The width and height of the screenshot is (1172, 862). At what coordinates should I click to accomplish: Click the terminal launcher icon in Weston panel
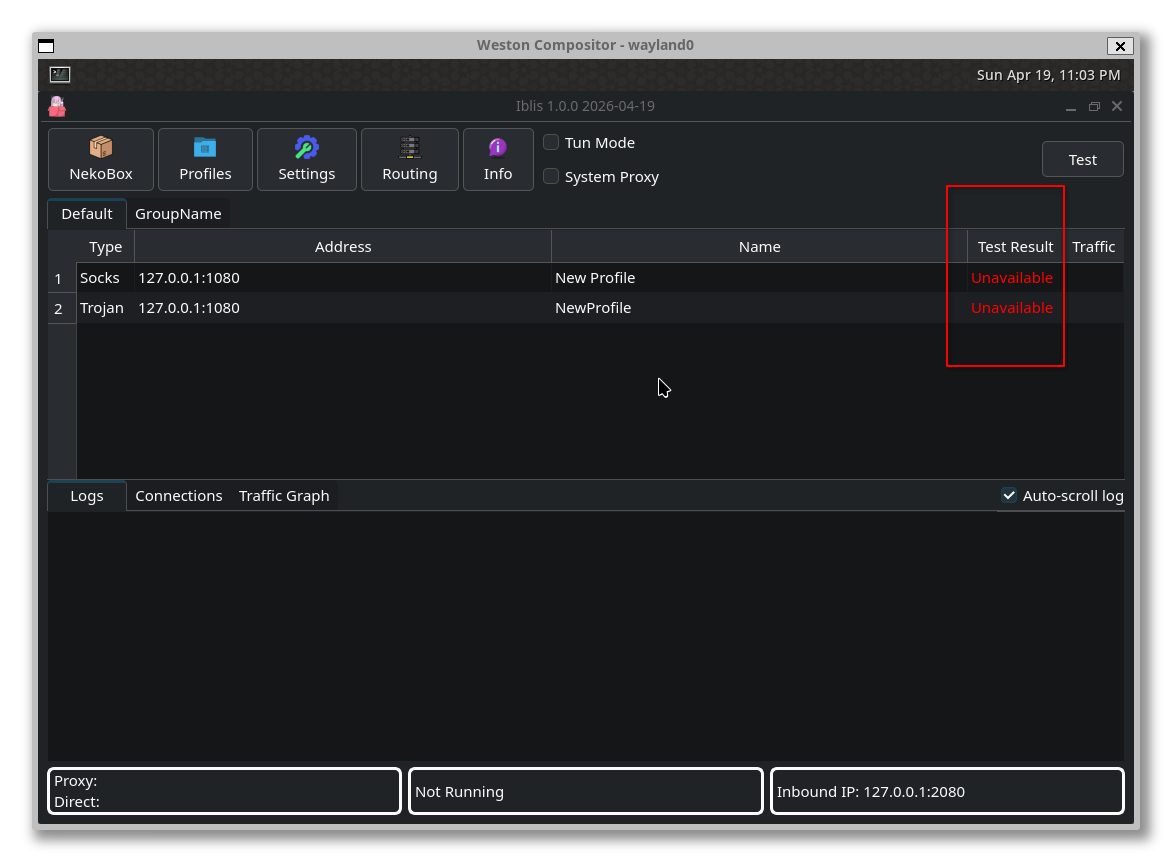(x=60, y=75)
